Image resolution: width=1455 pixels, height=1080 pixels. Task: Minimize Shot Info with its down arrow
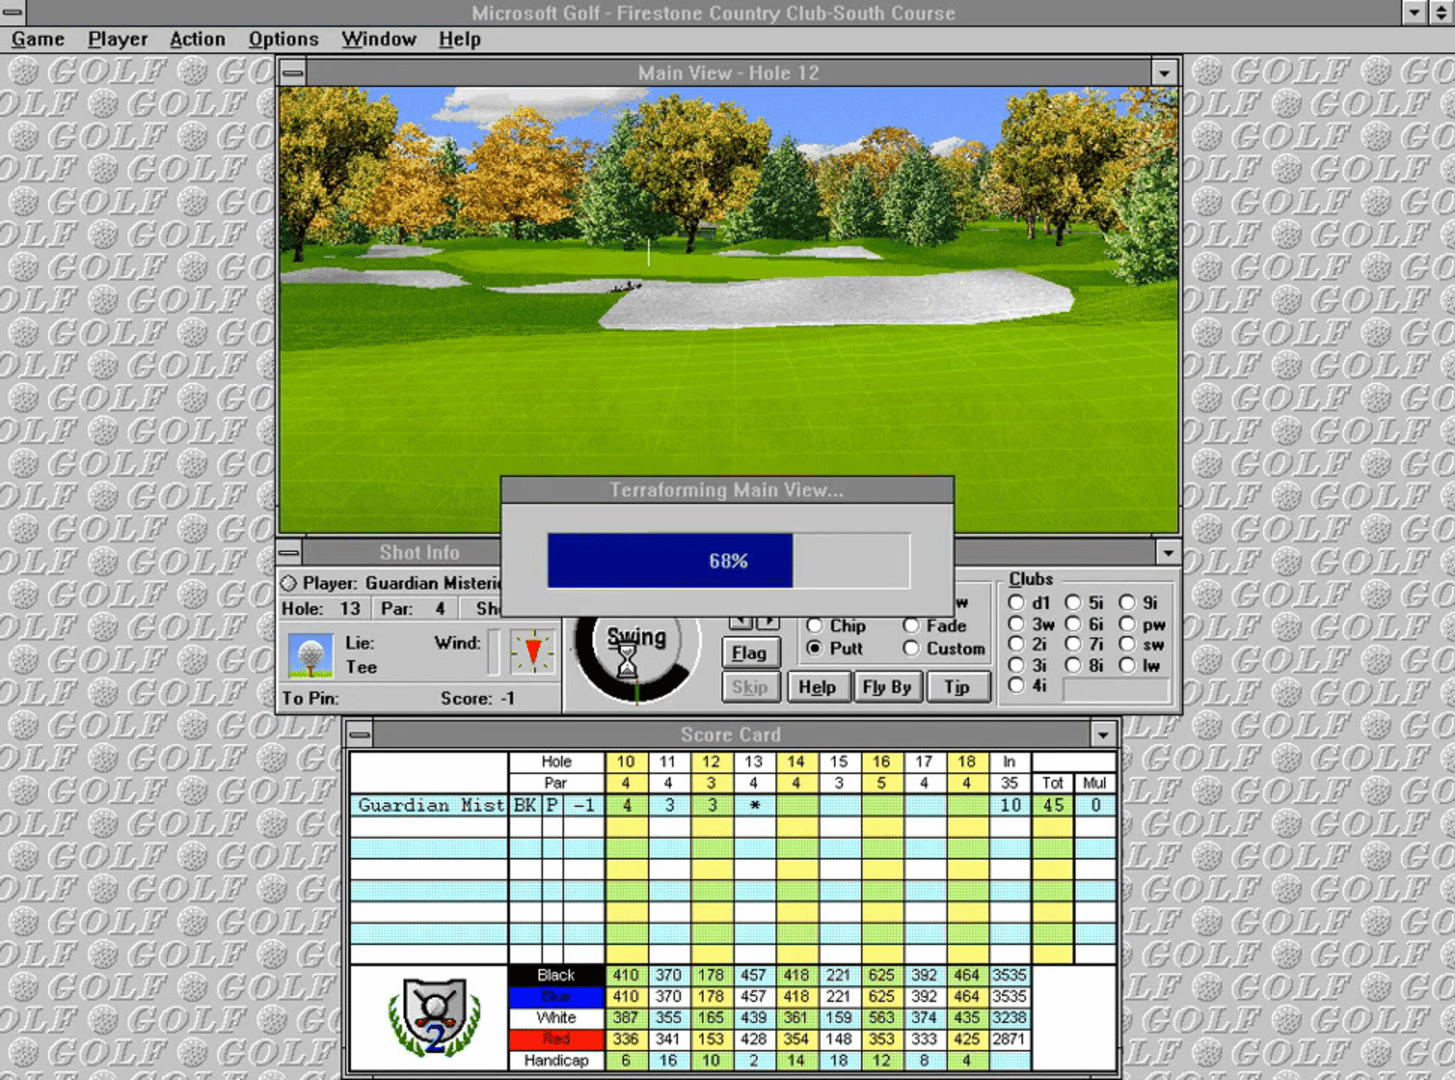pyautogui.click(x=1168, y=552)
